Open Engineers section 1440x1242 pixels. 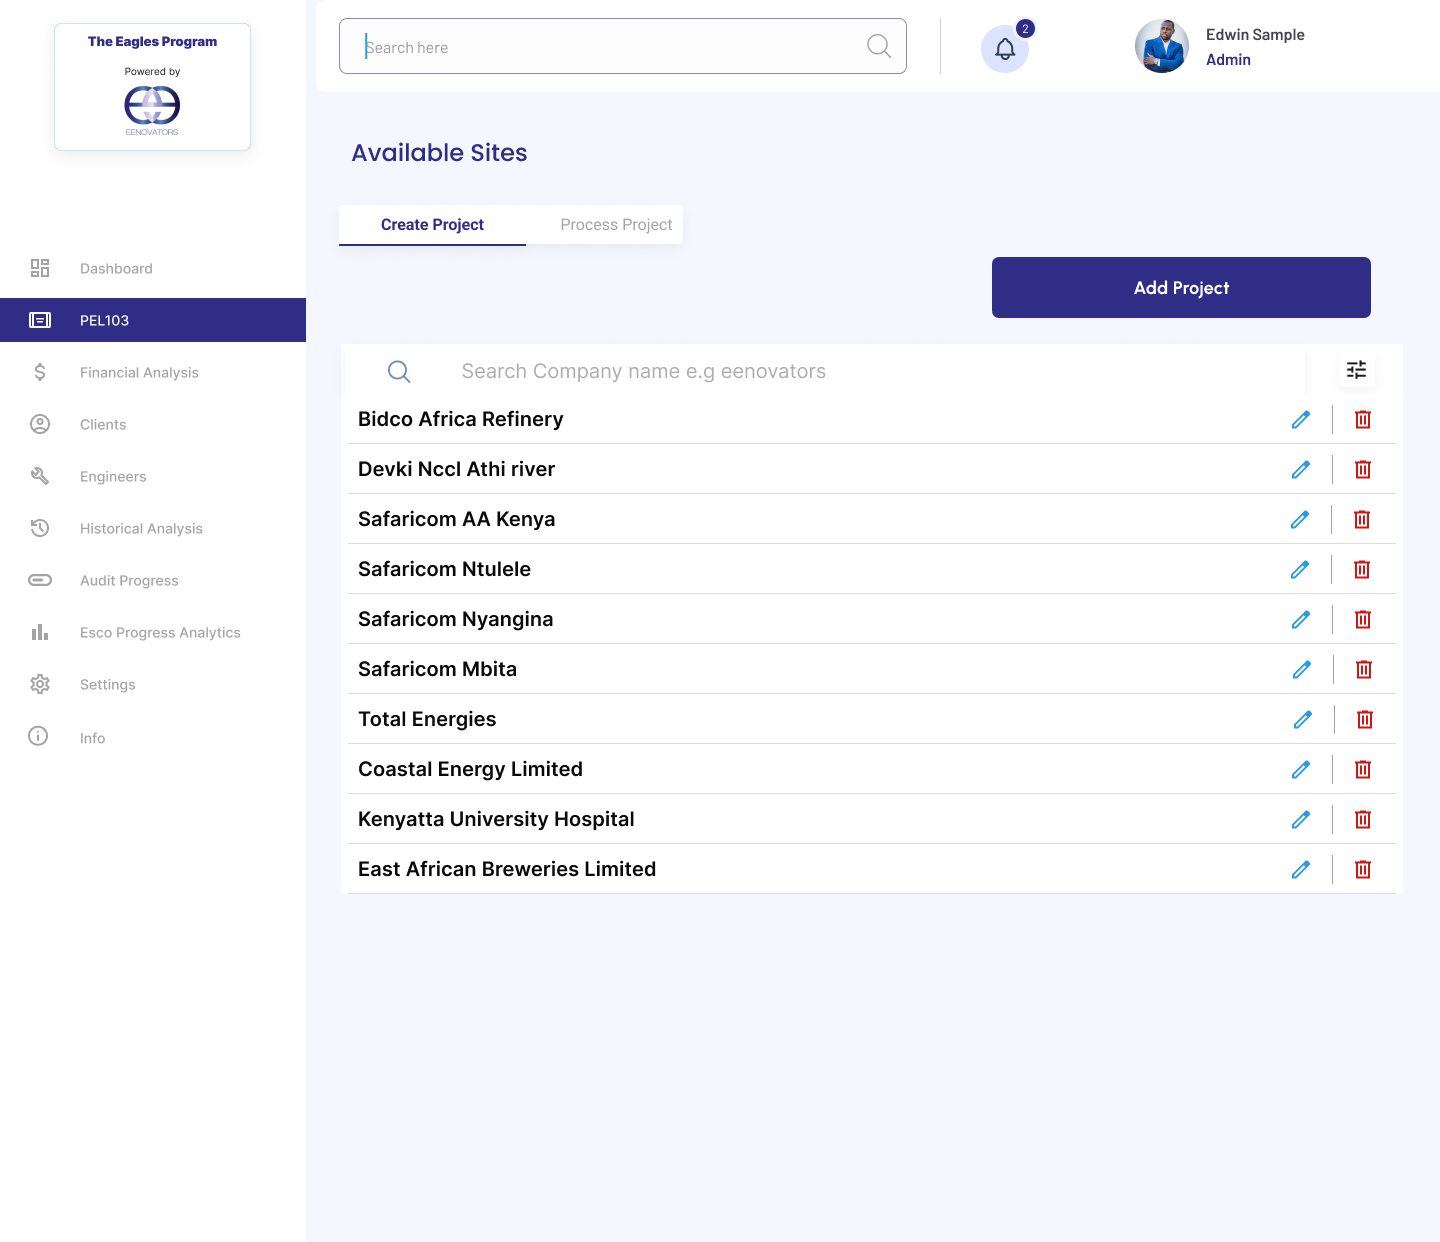coord(153,476)
